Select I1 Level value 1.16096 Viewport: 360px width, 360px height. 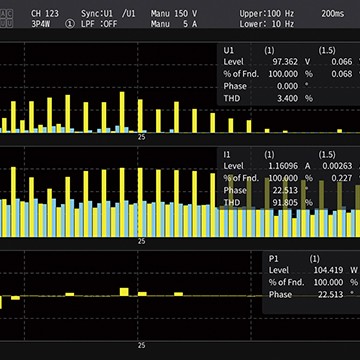283,166
